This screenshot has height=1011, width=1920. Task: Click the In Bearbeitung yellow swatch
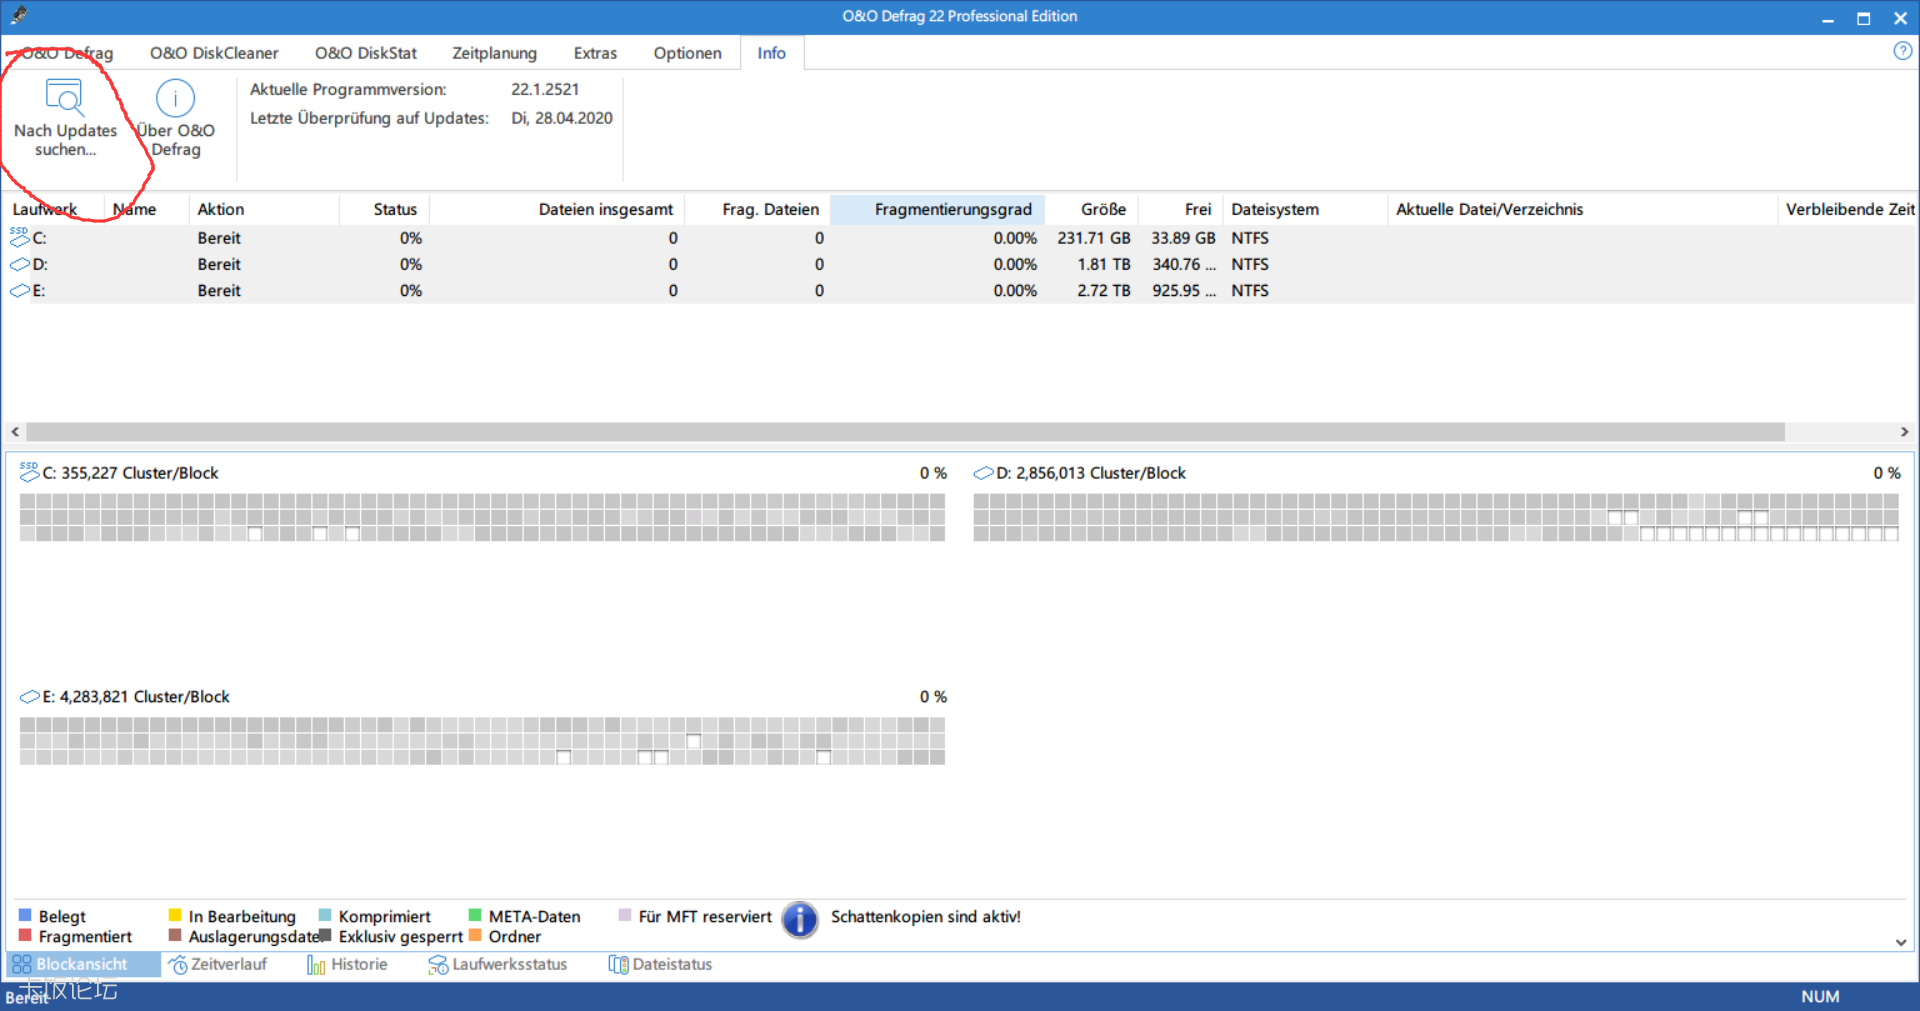click(x=175, y=915)
